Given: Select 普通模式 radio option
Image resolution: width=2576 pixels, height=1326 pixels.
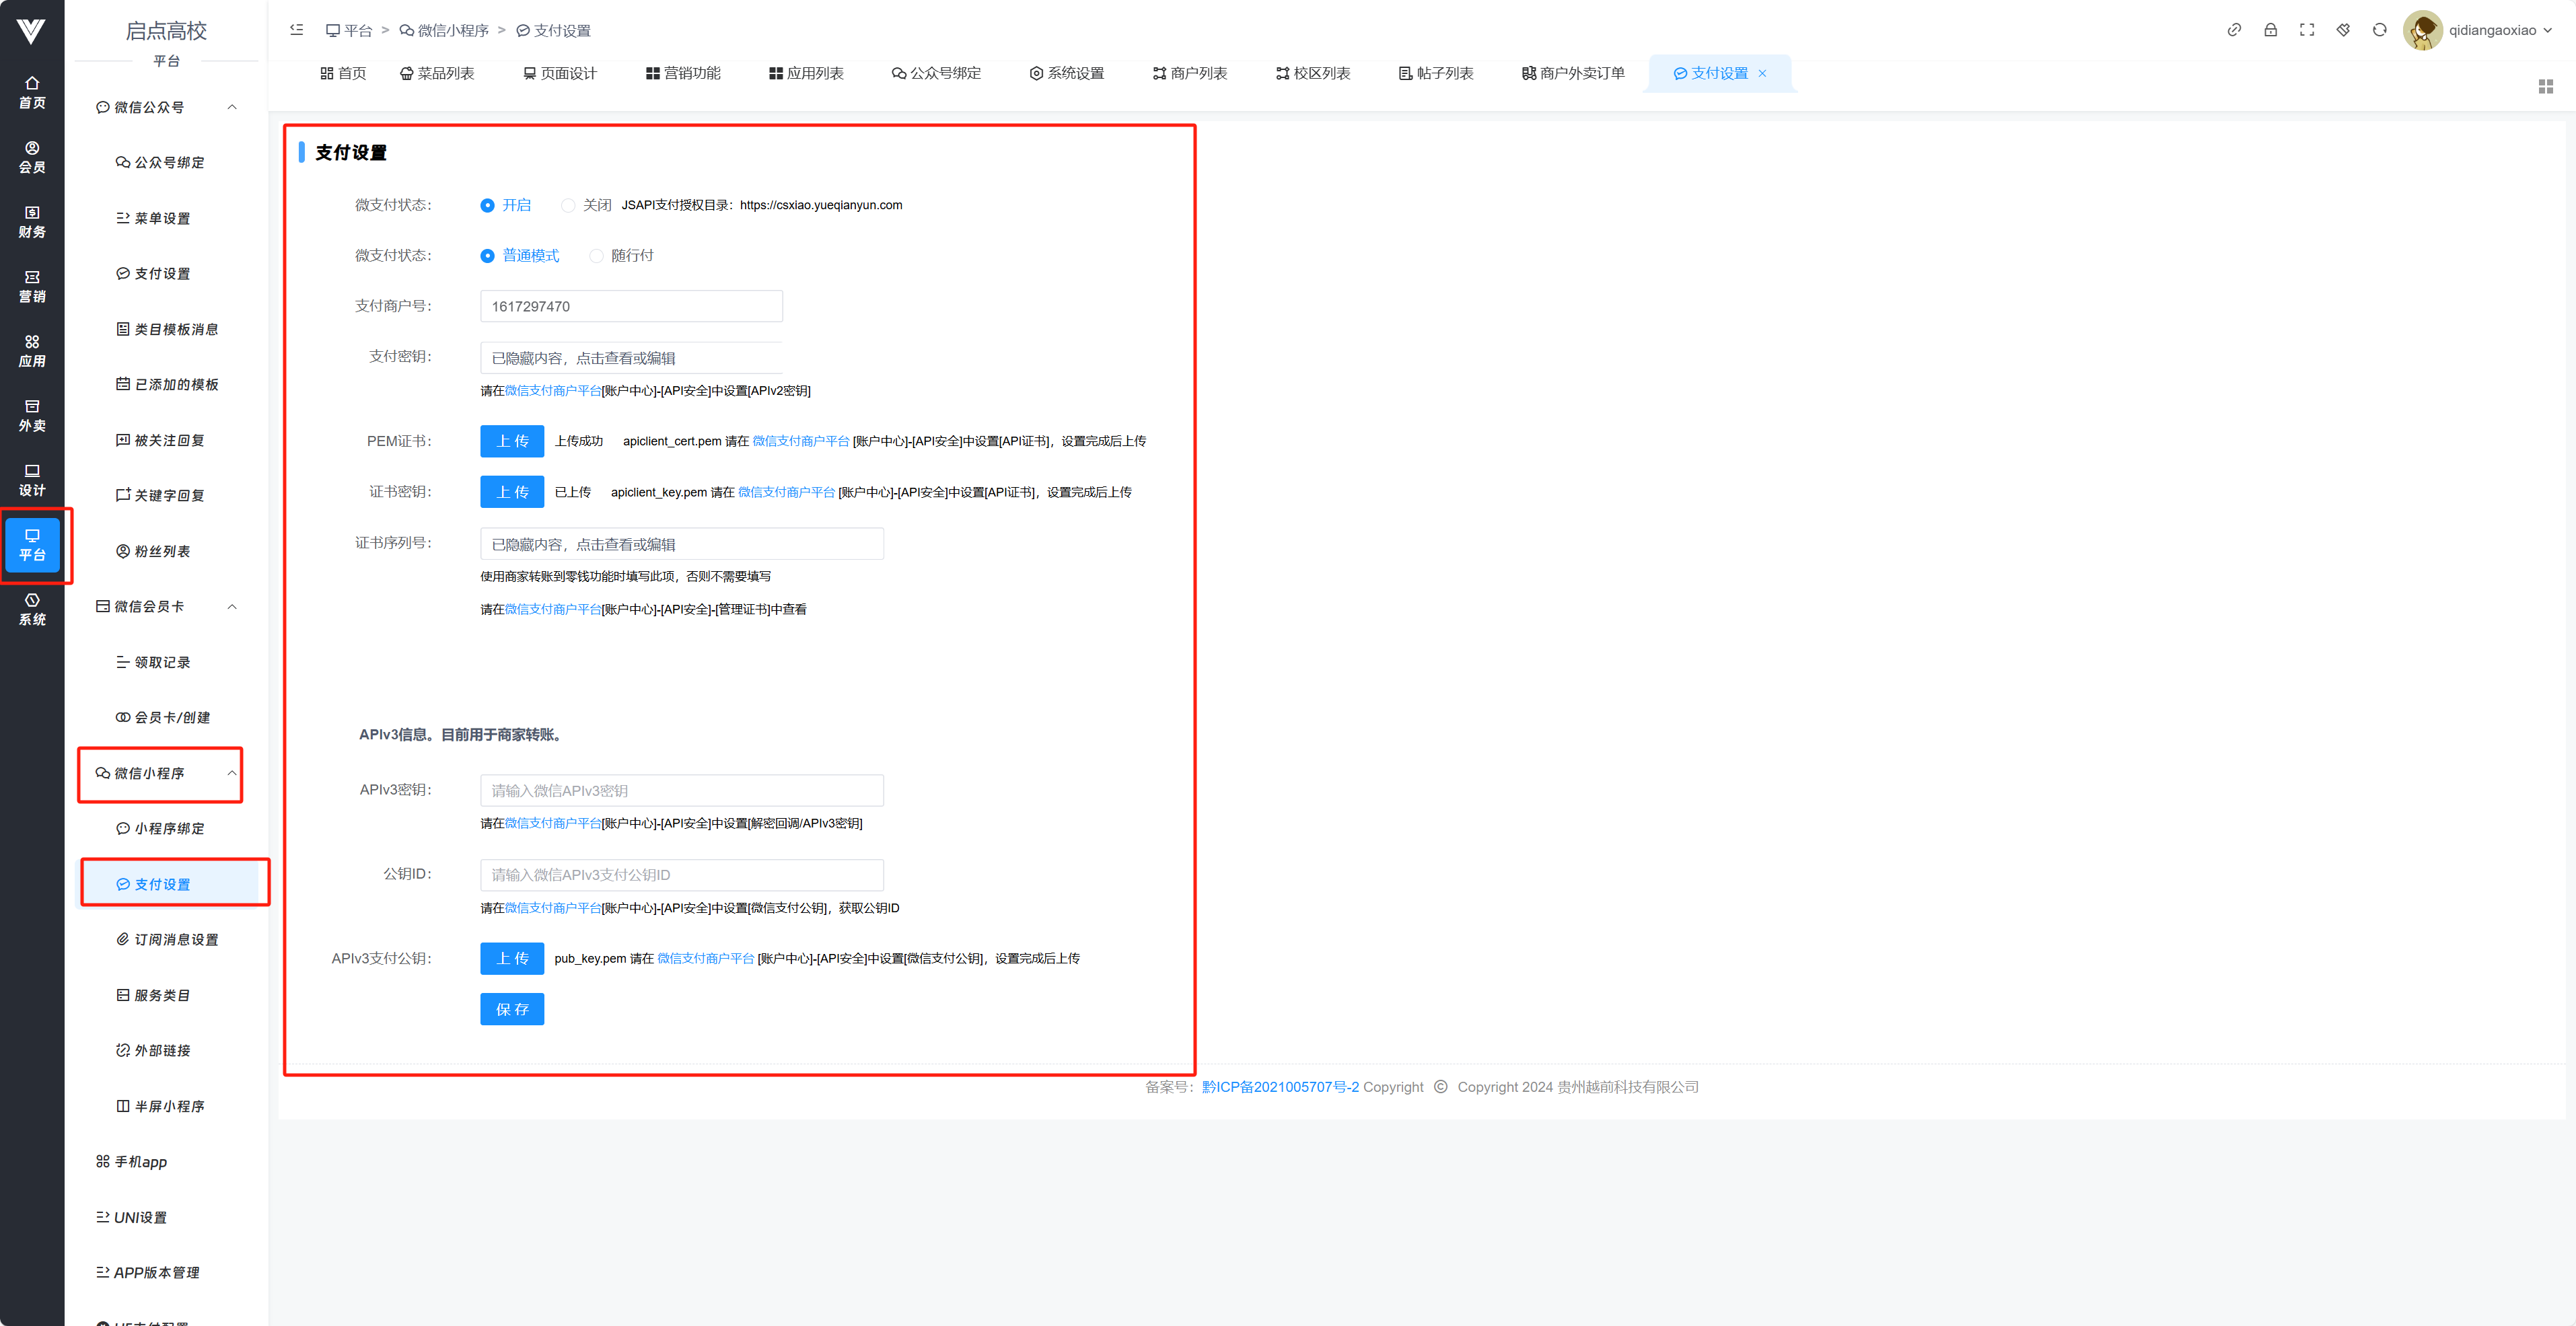Looking at the screenshot, I should (x=488, y=256).
